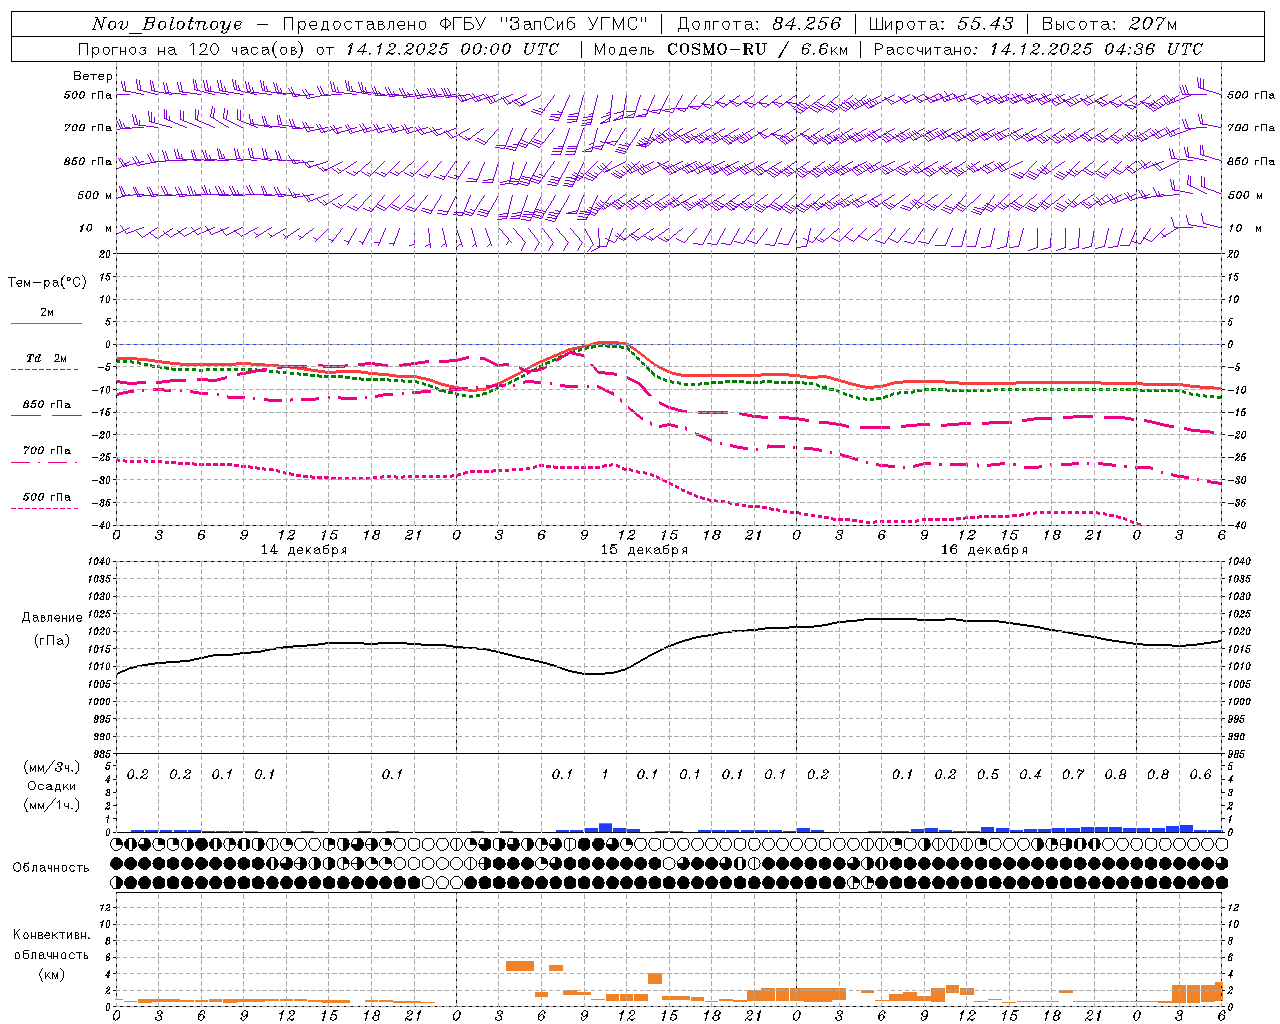Click the Осадки panel label
Viewport: 1280px width, 1024px height.
(52, 786)
